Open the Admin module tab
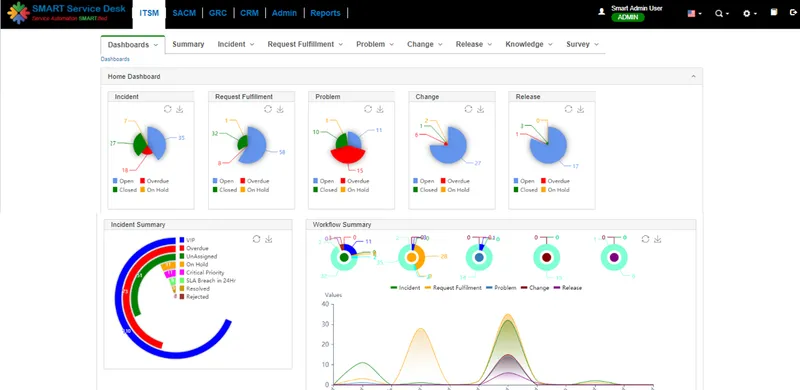 coord(284,13)
